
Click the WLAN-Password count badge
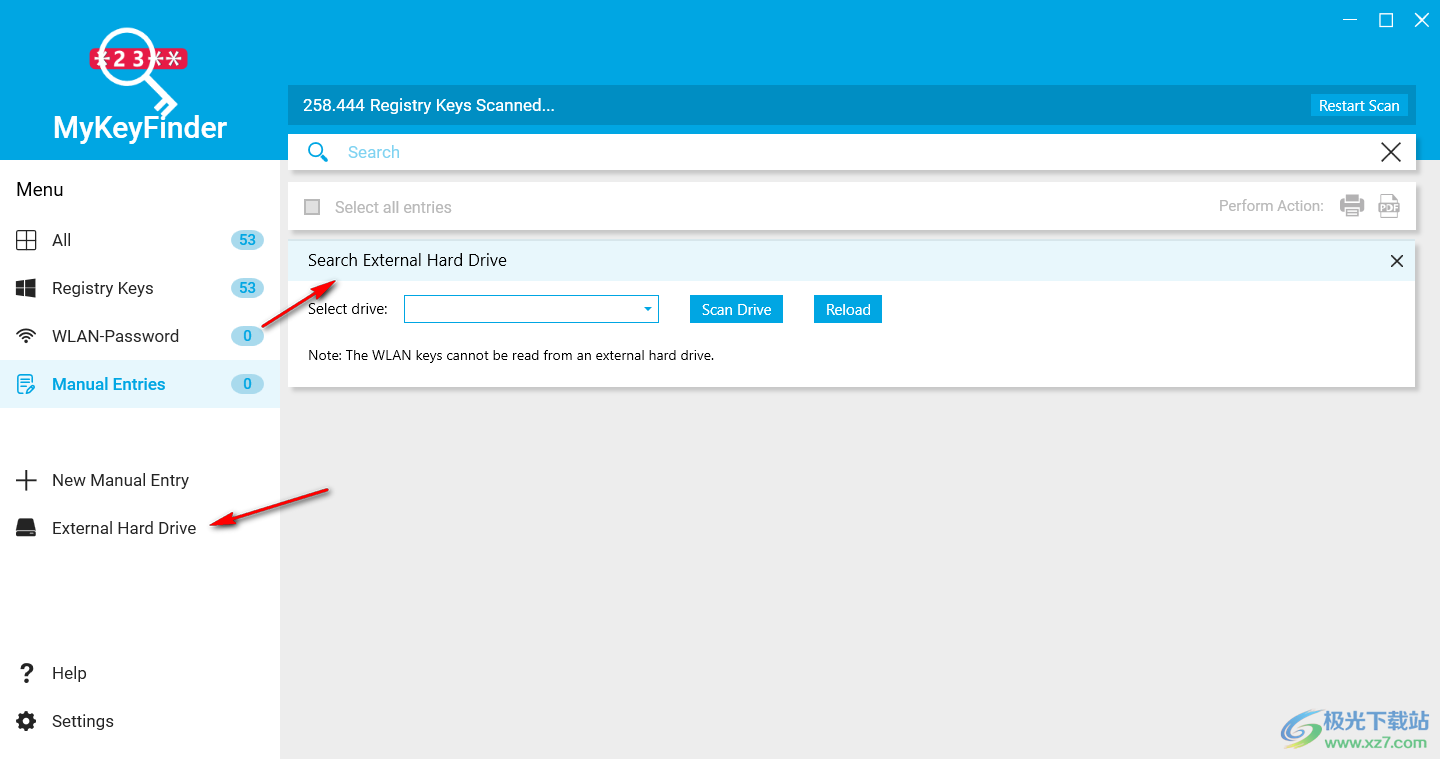[247, 336]
